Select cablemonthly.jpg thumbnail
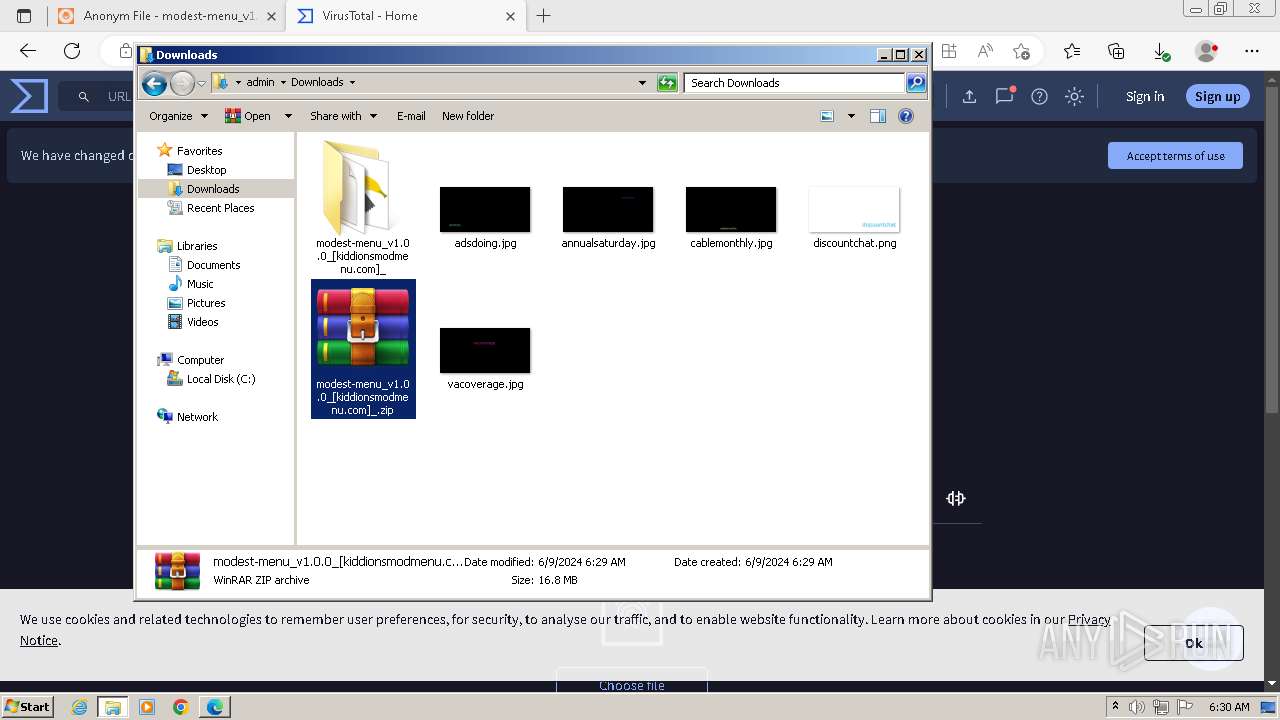Viewport: 1280px width, 720px height. pos(731,210)
